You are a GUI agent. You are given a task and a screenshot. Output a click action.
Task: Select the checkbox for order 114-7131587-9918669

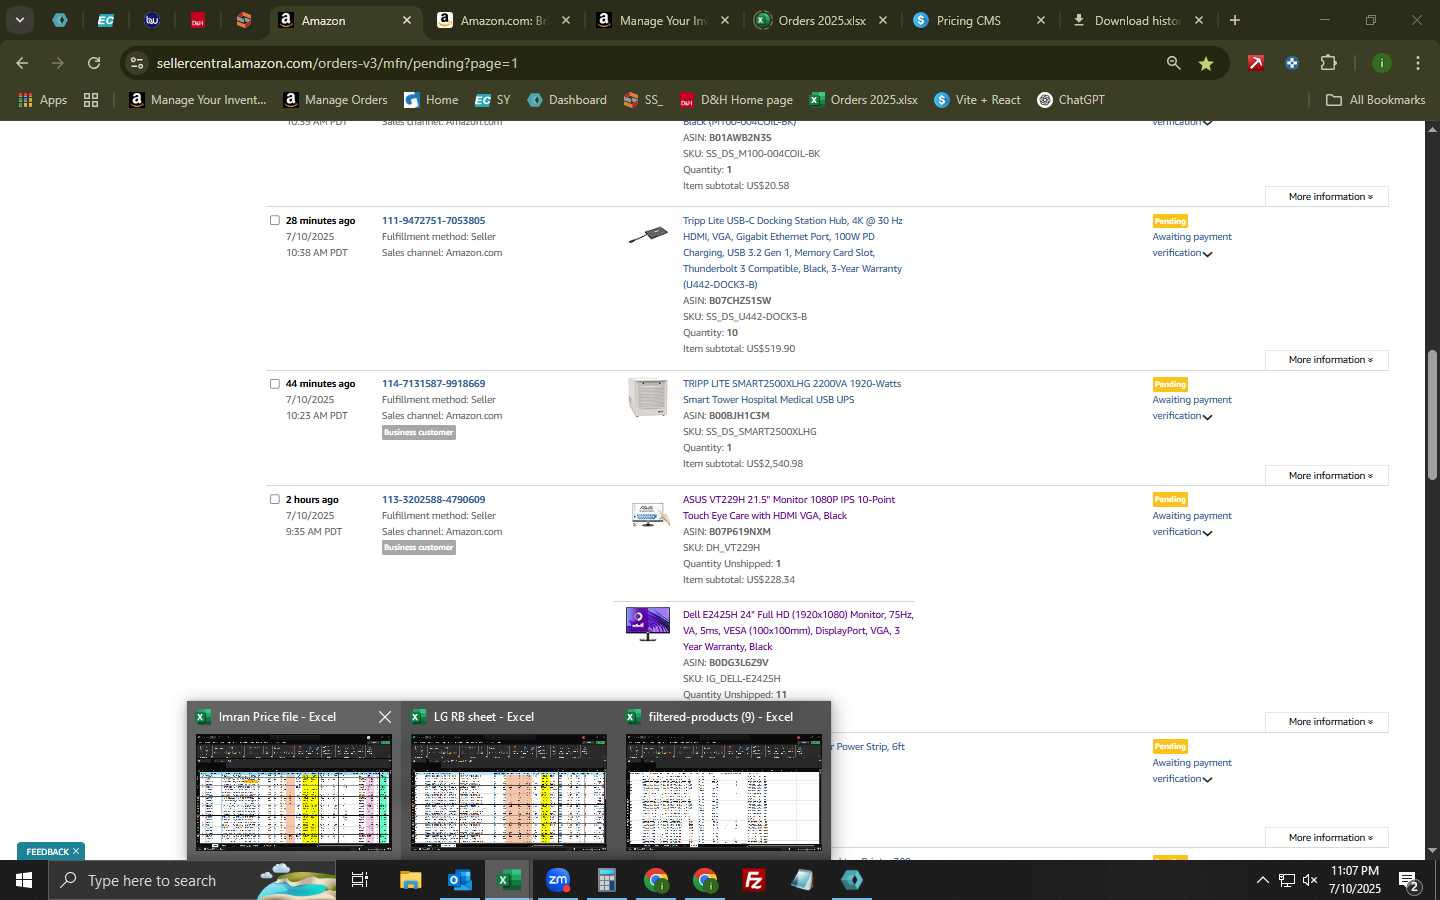(275, 383)
